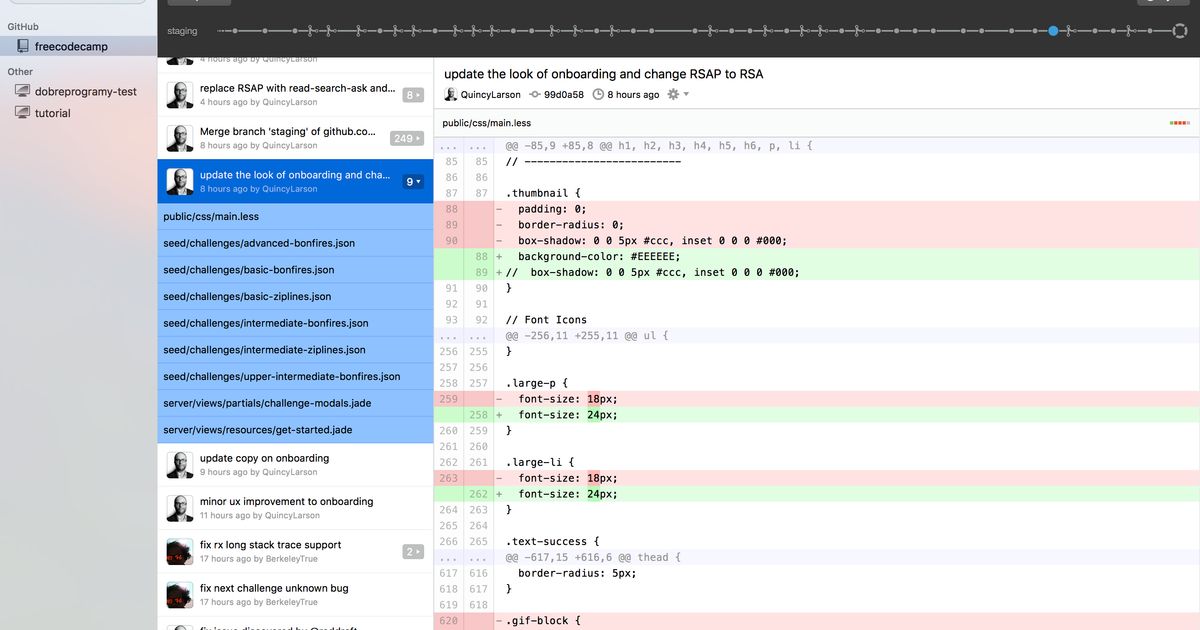1200x630 pixels.
Task: Click BerkeleyTrue's avatar on 'fix rx long stack trace support'
Action: point(180,551)
